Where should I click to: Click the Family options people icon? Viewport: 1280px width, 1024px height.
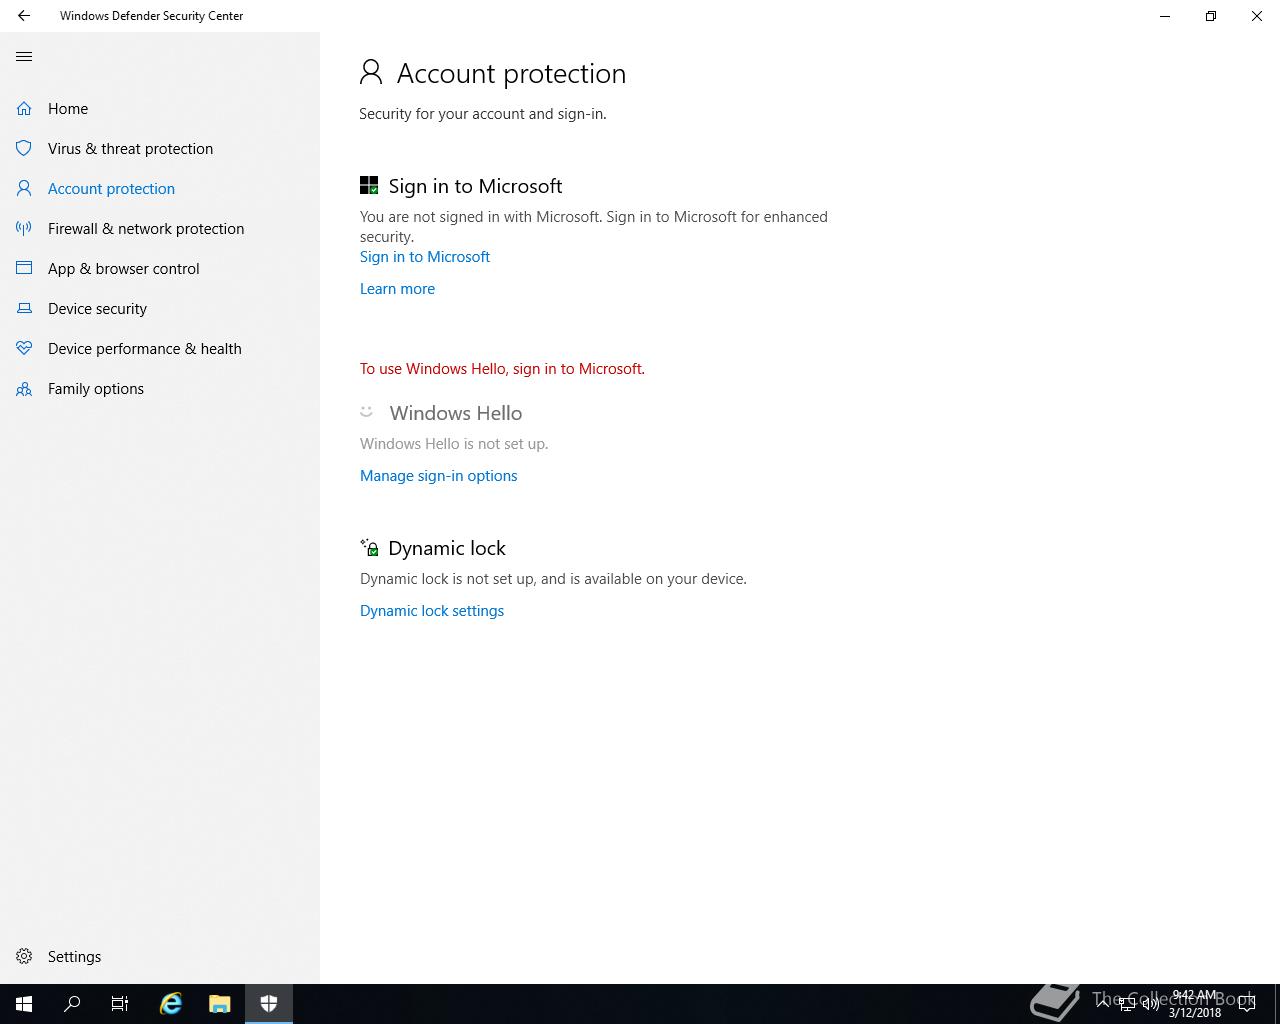pyautogui.click(x=24, y=389)
